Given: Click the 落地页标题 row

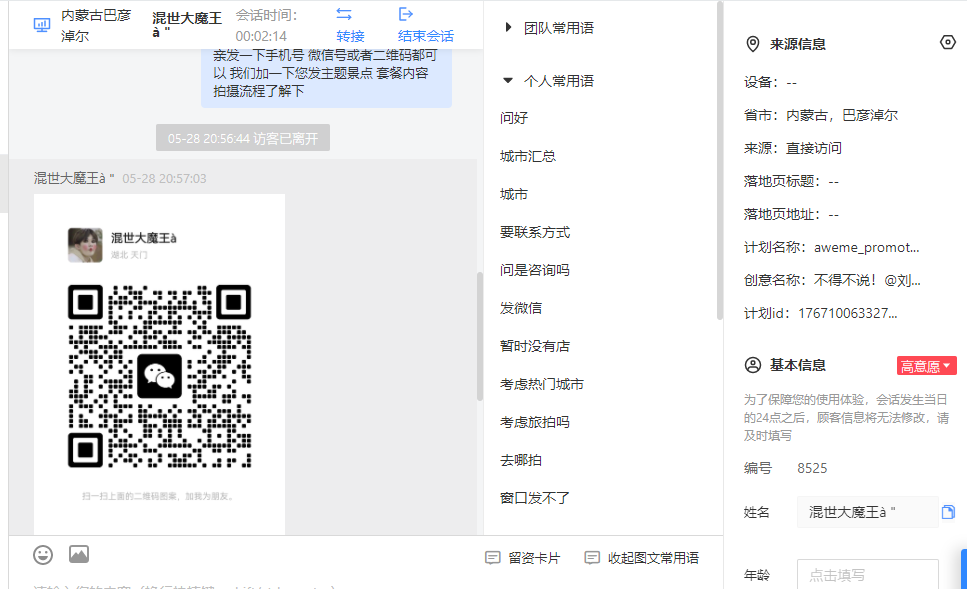Looking at the screenshot, I should (x=791, y=181).
